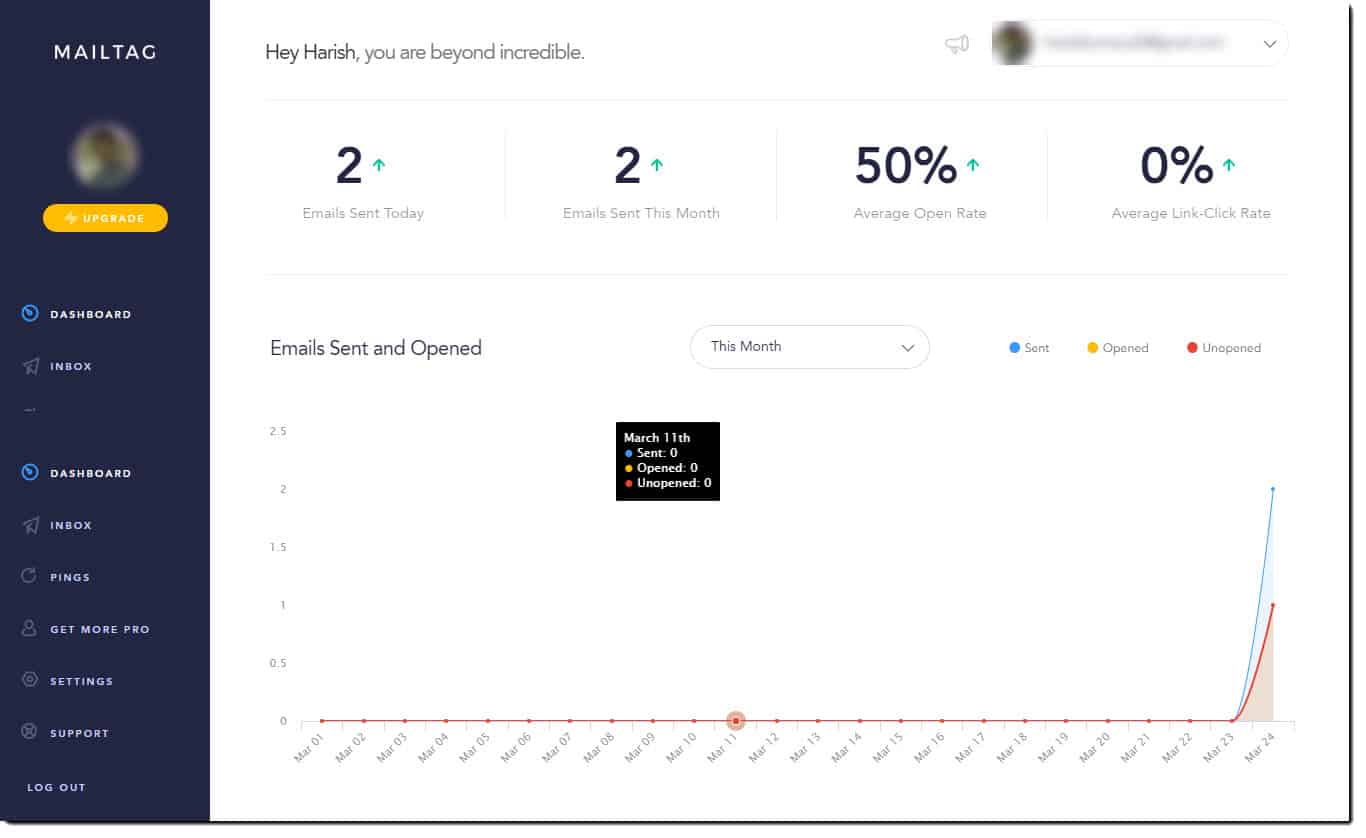1366x838 pixels.
Task: Open the Inbox label directly above Pings
Action: (71, 525)
